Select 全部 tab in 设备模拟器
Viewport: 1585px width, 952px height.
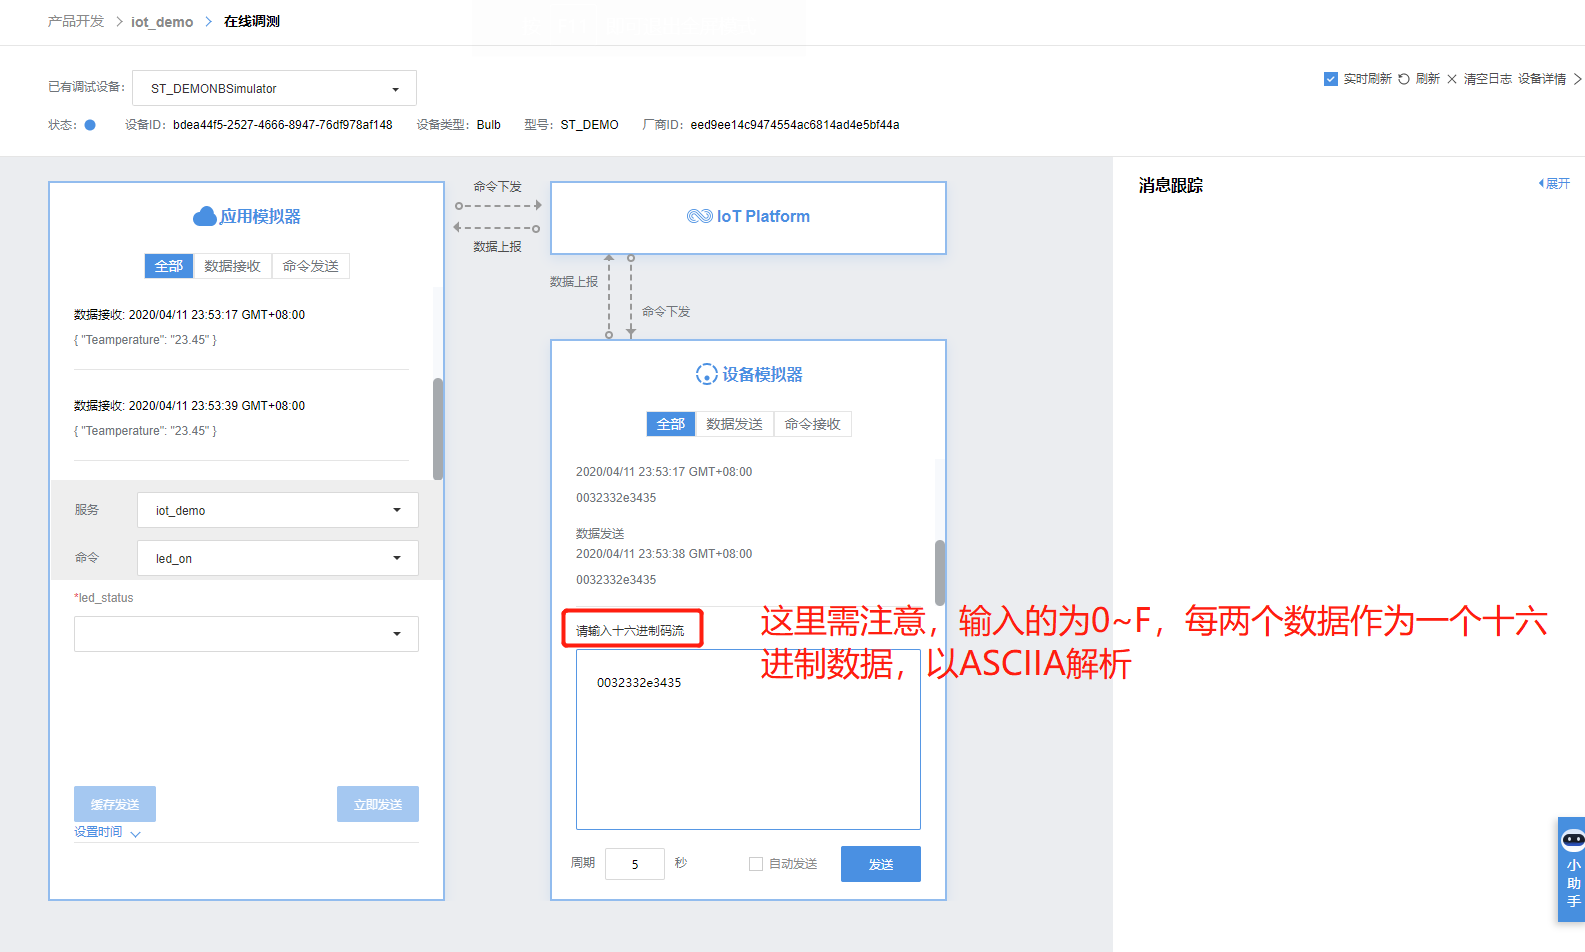pos(671,424)
